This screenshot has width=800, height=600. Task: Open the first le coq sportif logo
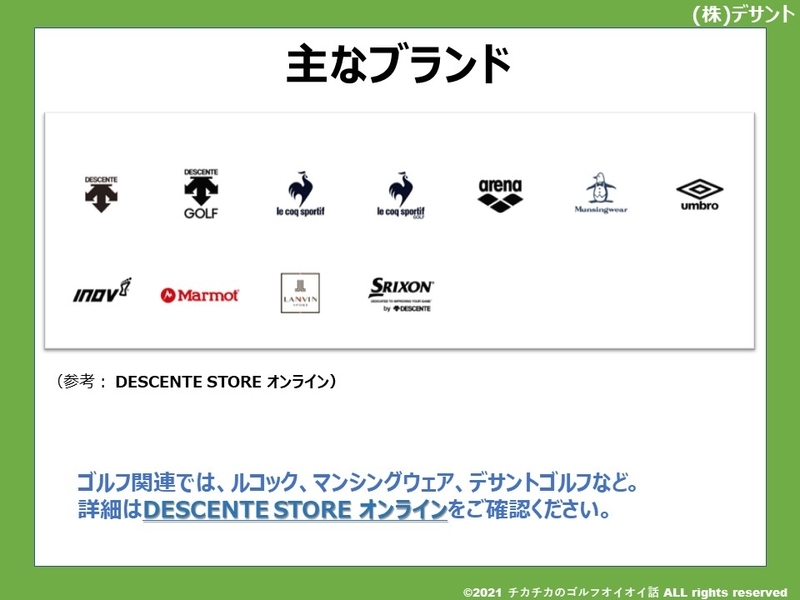tap(301, 194)
